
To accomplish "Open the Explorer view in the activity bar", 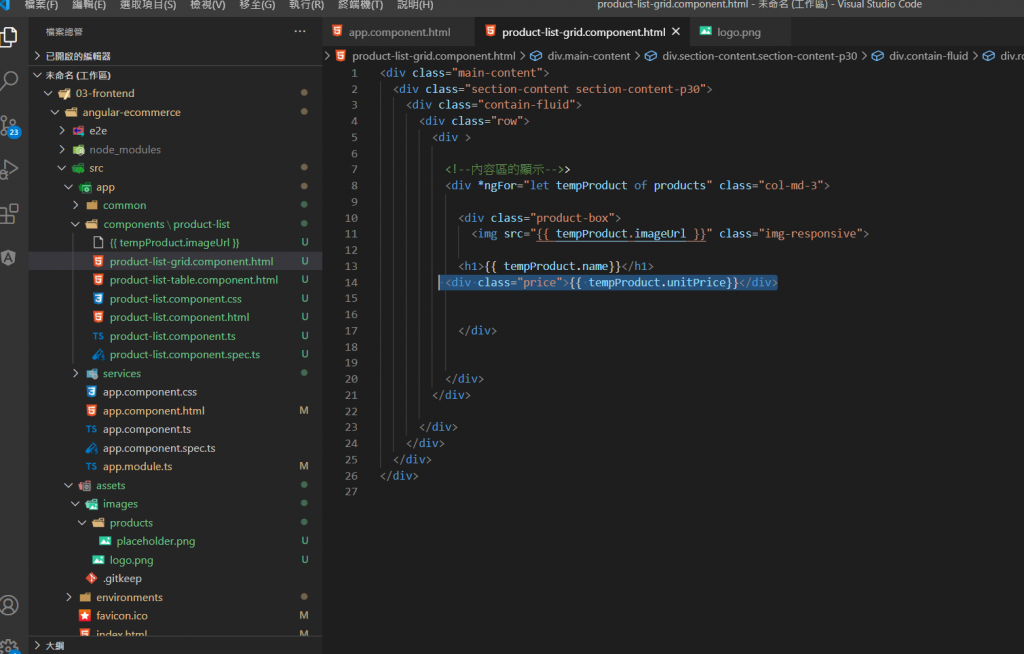I will pyautogui.click(x=10, y=38).
